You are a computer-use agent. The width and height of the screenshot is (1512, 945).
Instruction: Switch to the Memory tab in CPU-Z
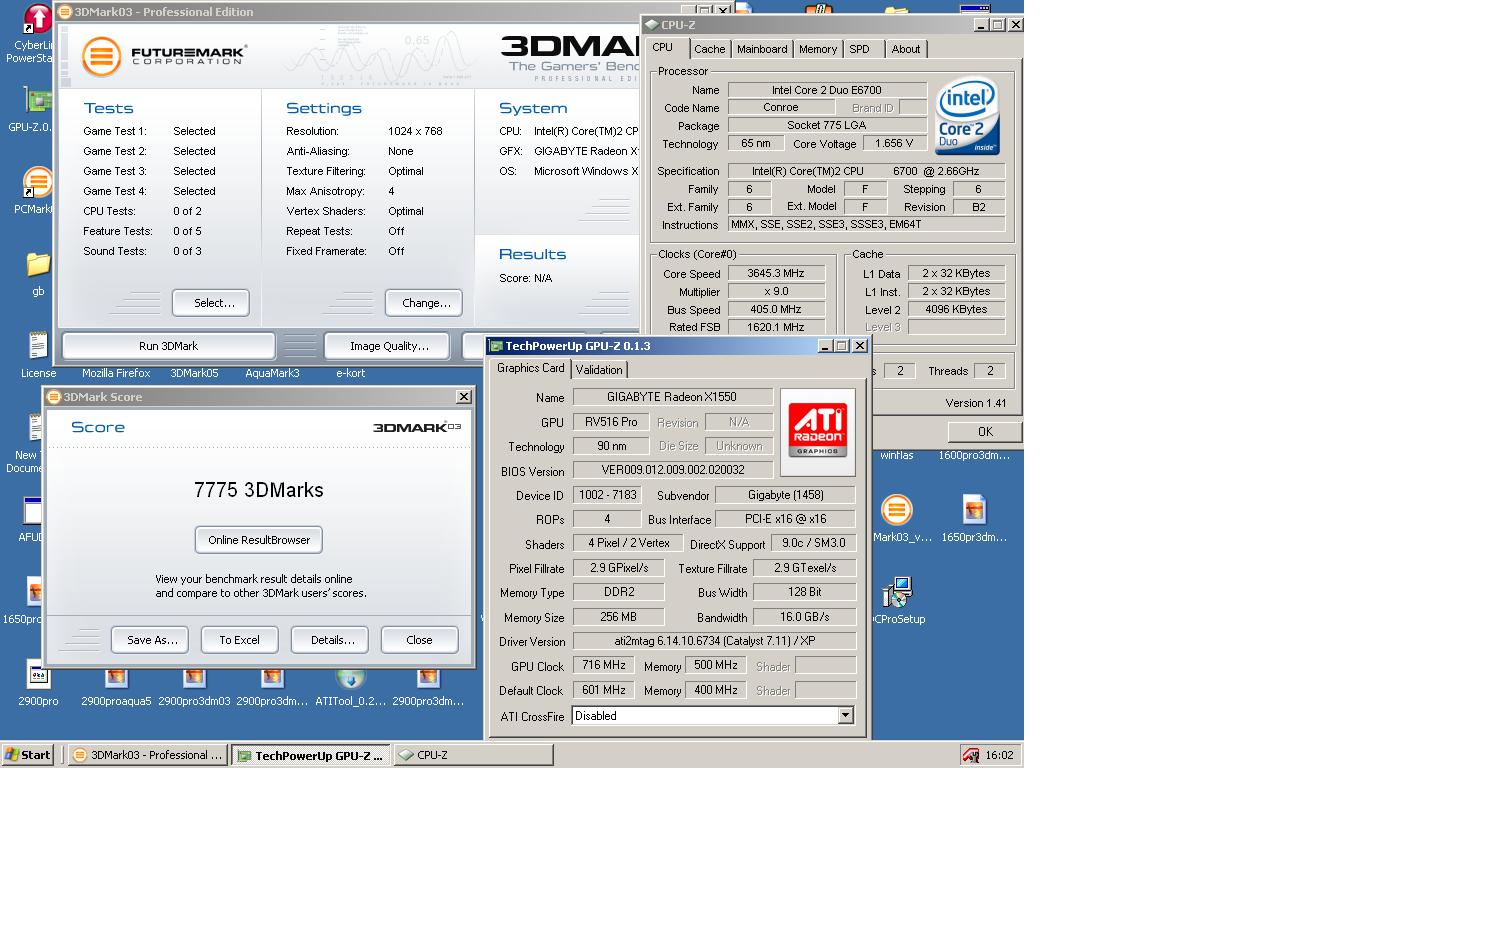[818, 49]
